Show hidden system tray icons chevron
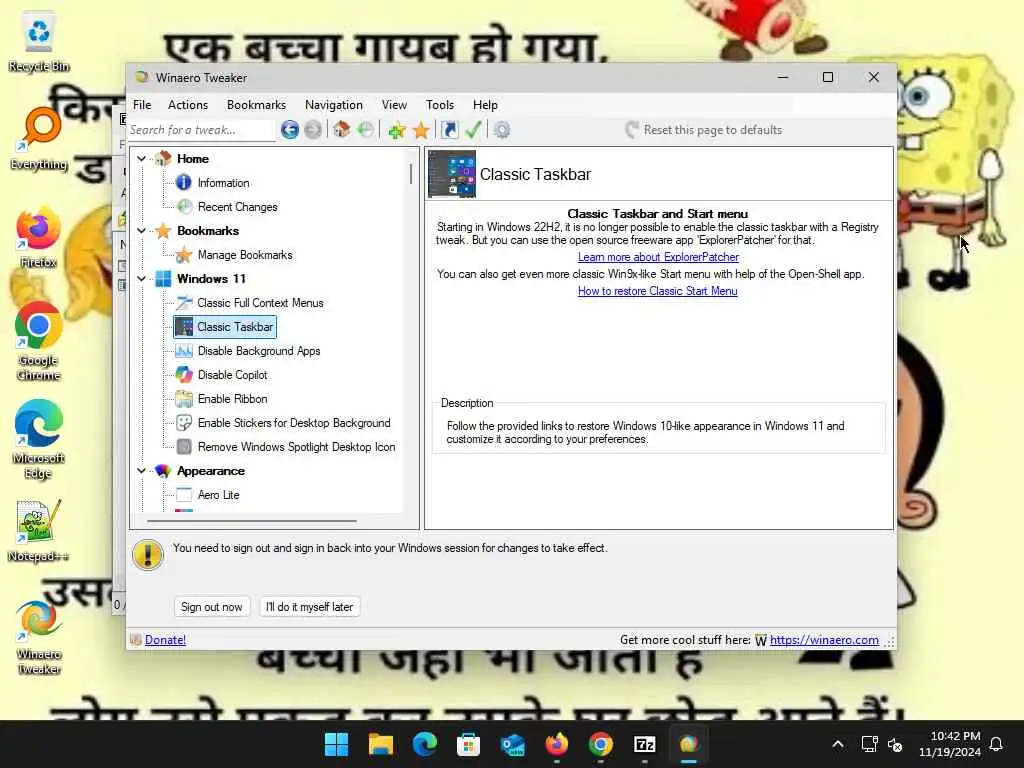 [838, 744]
